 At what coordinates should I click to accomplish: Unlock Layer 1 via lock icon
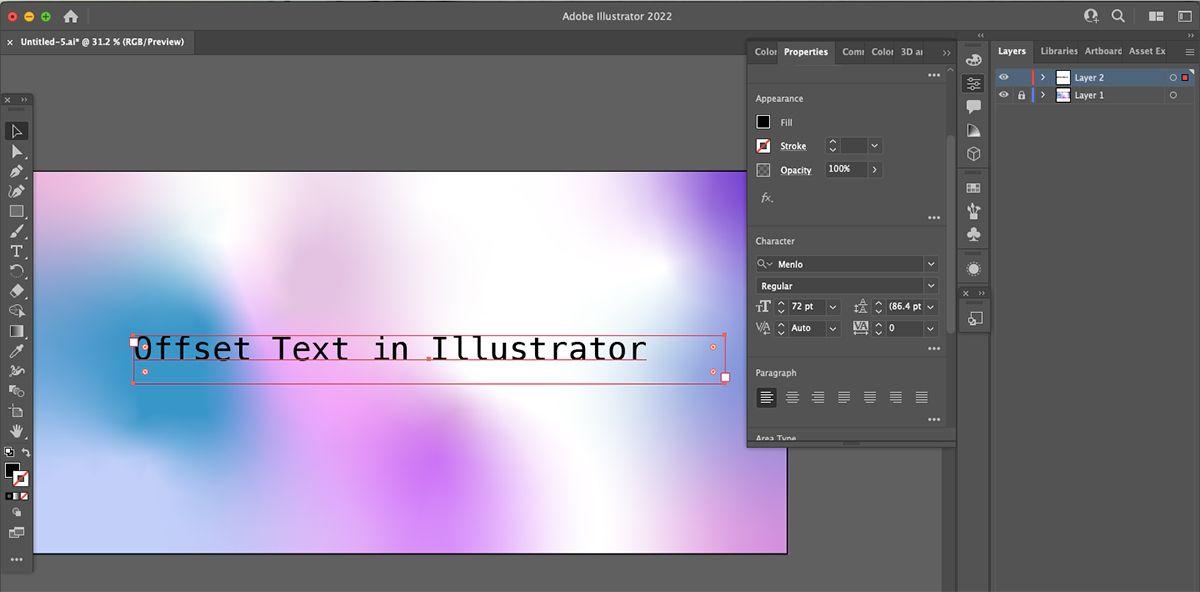point(1021,95)
